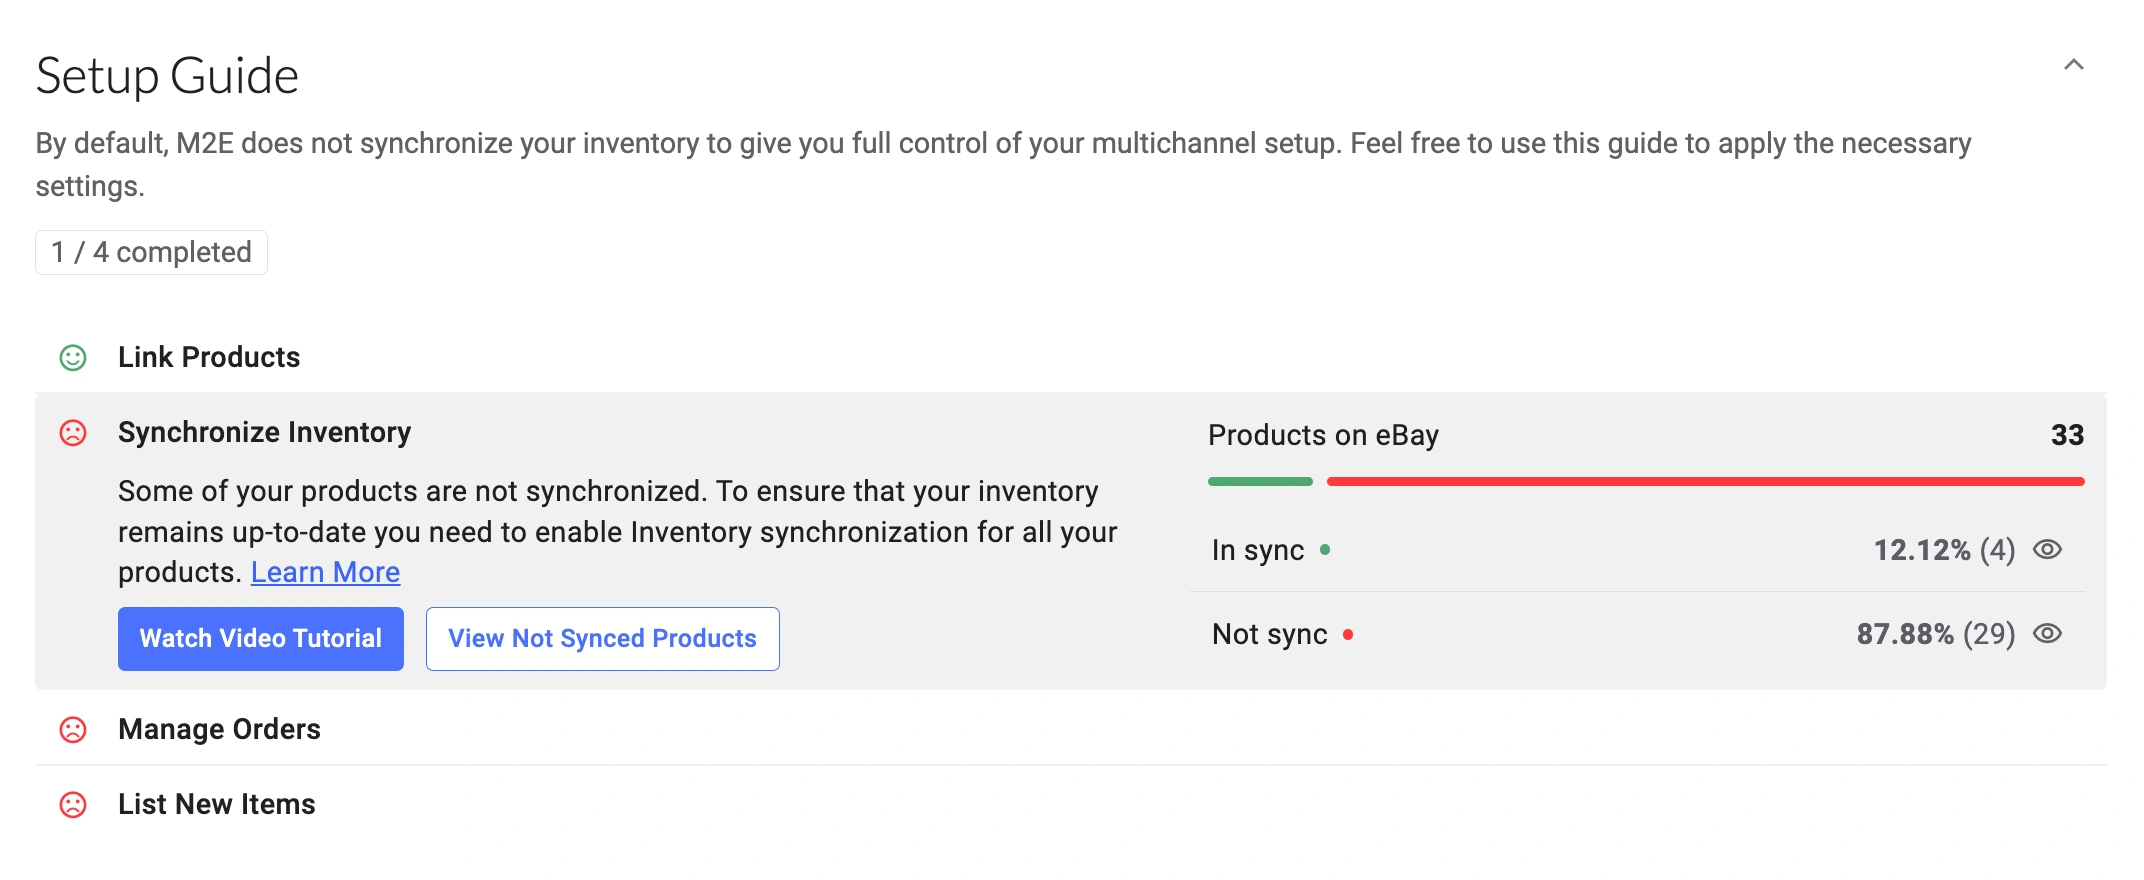
Task: View not-synced products via eye icon
Action: (x=2047, y=634)
